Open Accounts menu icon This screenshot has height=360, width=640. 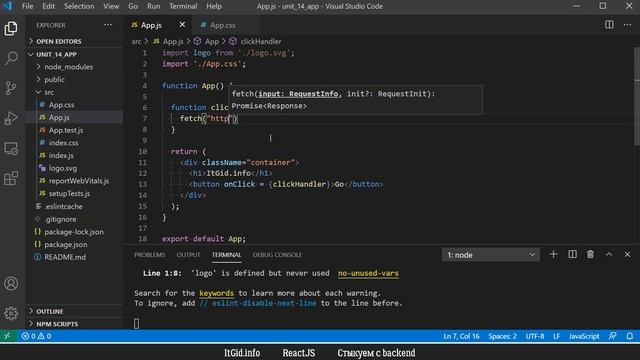(11, 283)
